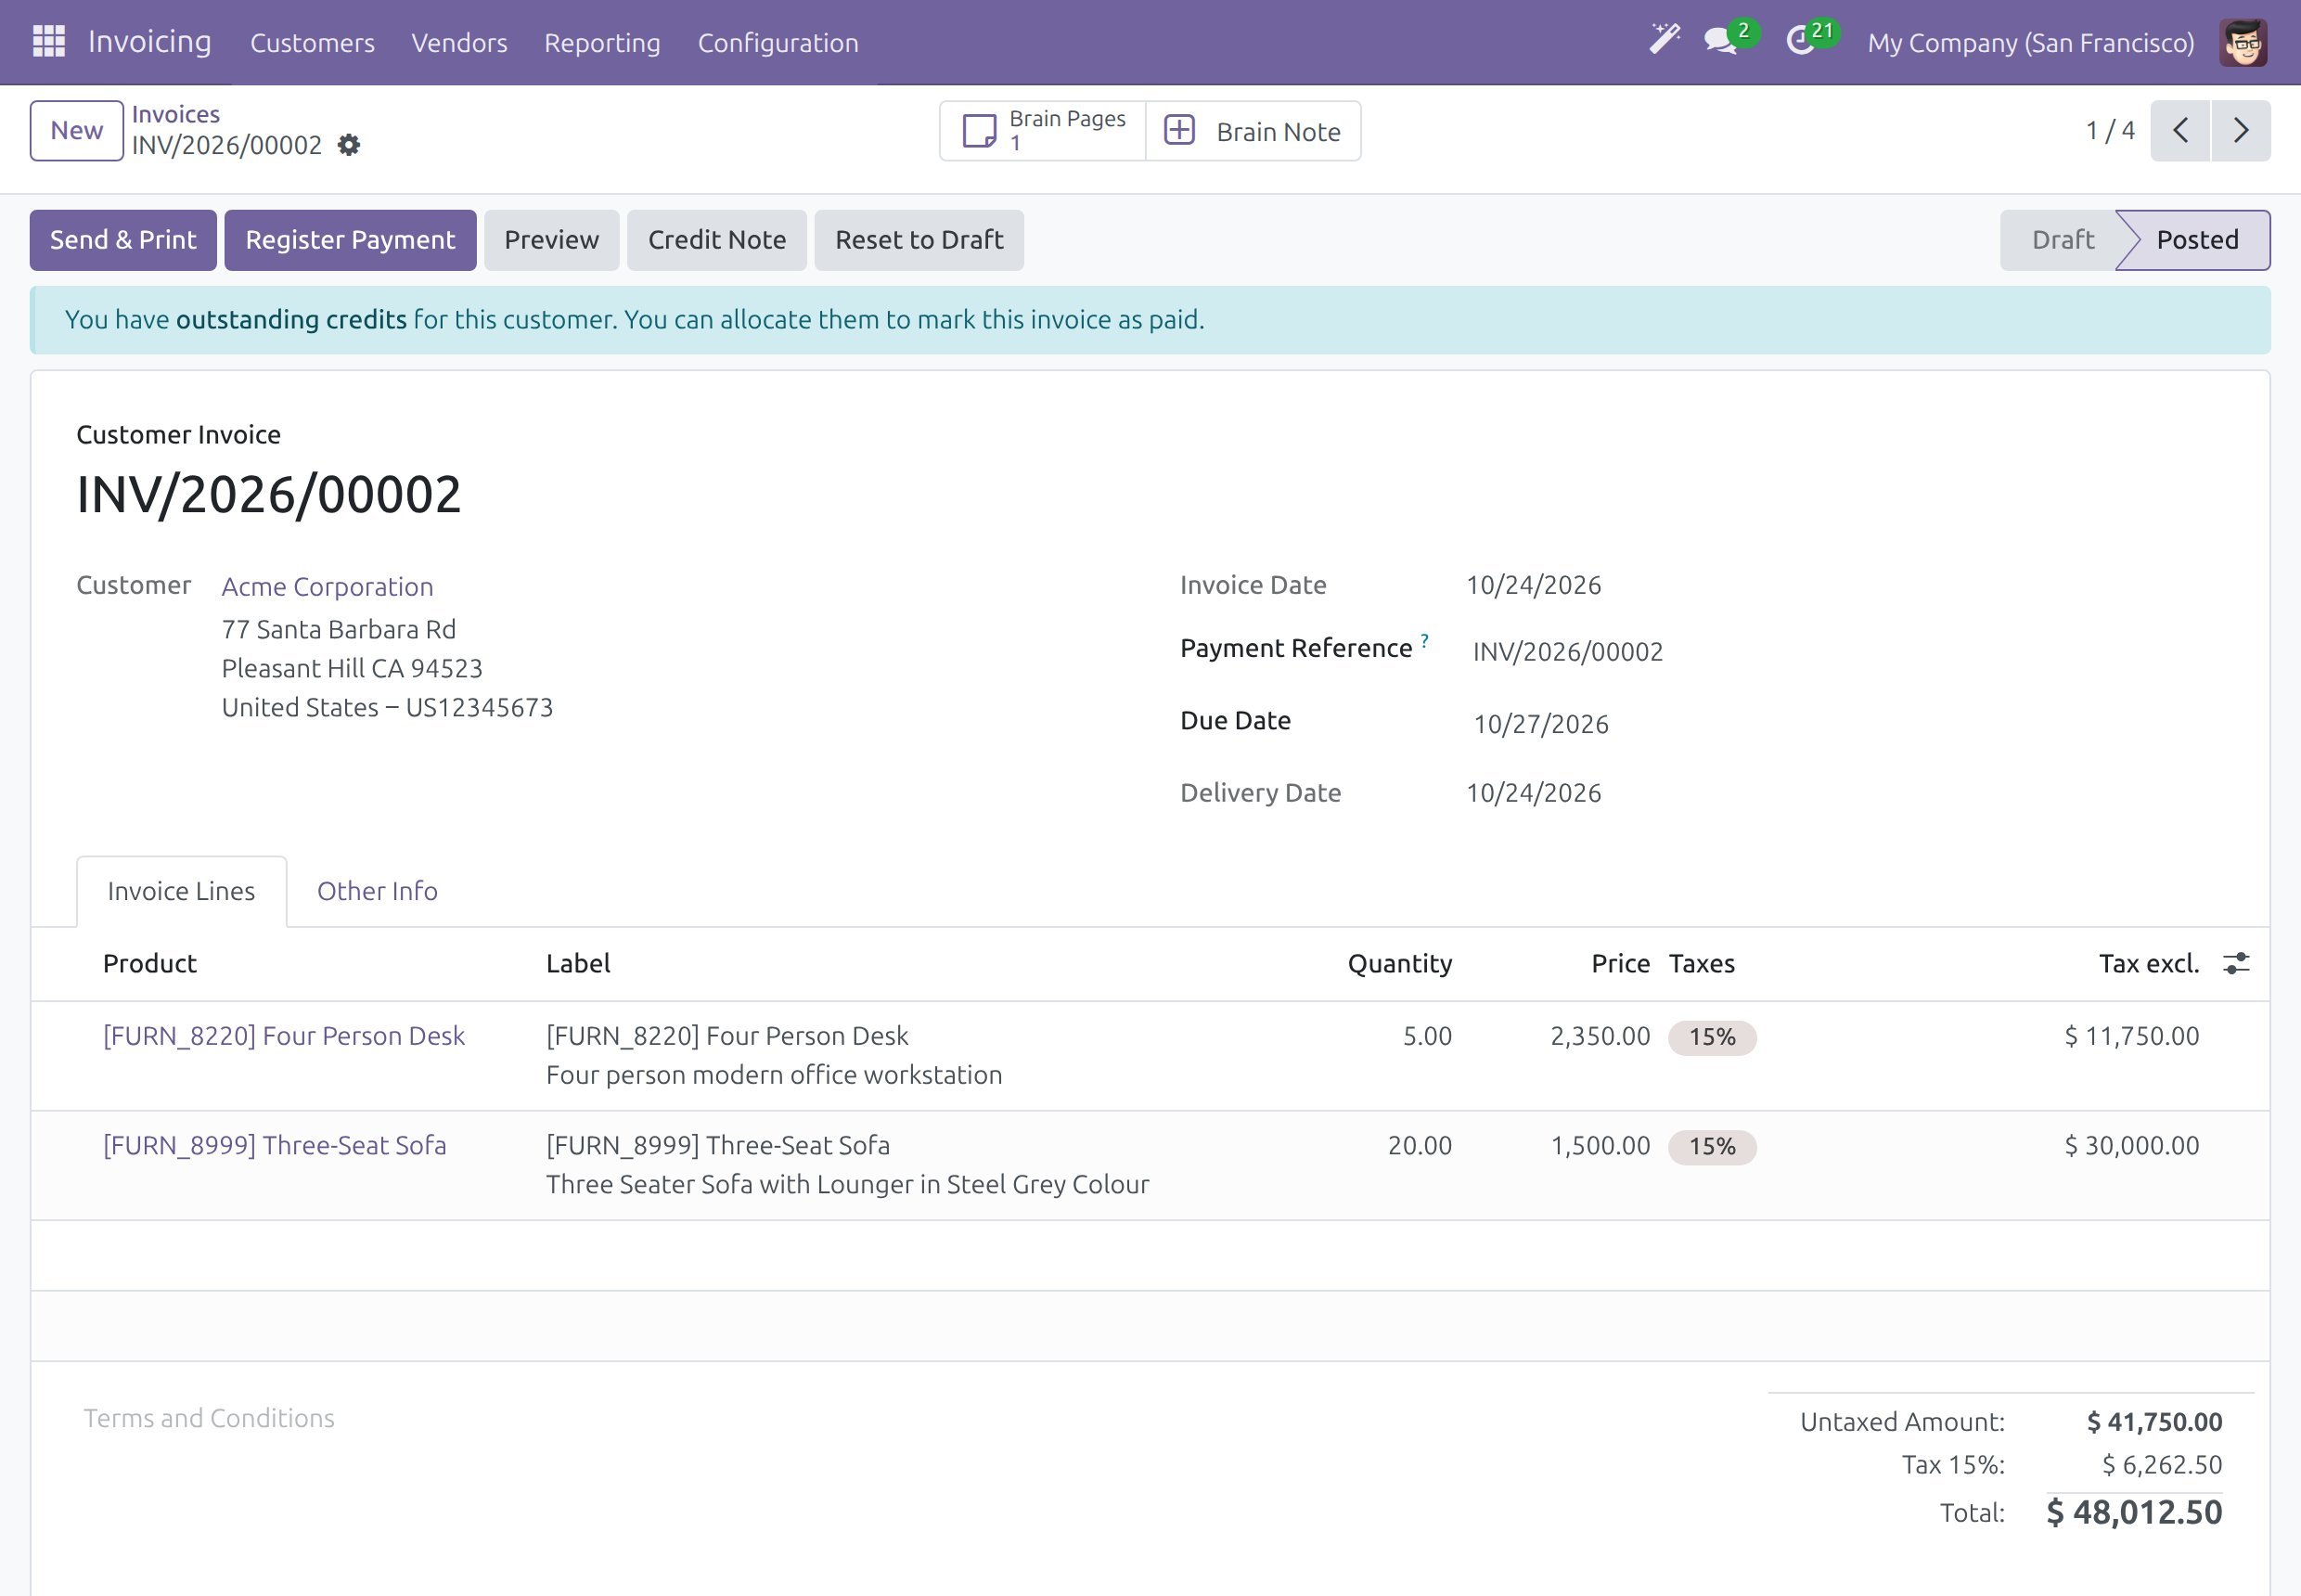Open the activities clock icon with badge 21

(x=1810, y=40)
